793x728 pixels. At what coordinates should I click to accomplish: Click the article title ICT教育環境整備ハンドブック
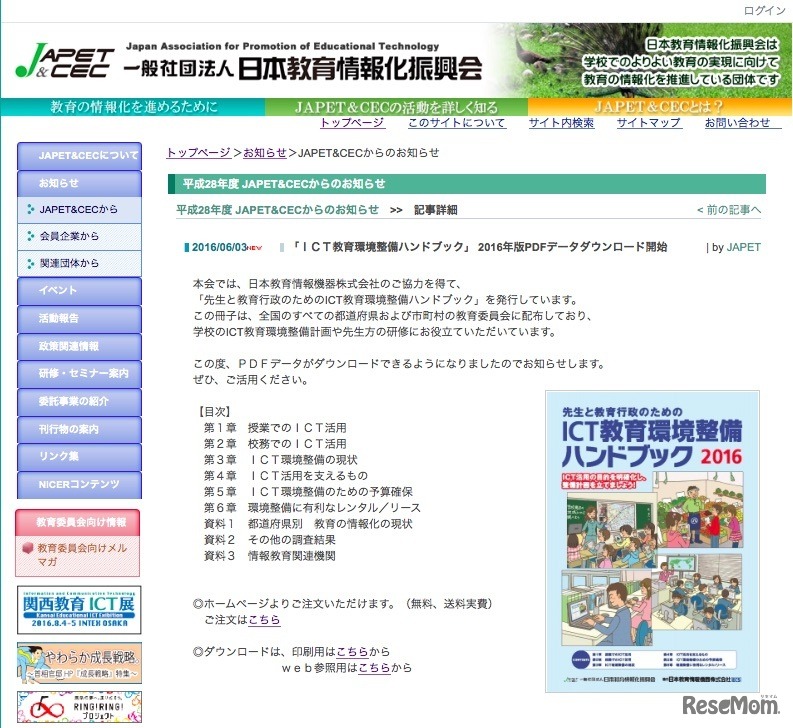pos(479,247)
